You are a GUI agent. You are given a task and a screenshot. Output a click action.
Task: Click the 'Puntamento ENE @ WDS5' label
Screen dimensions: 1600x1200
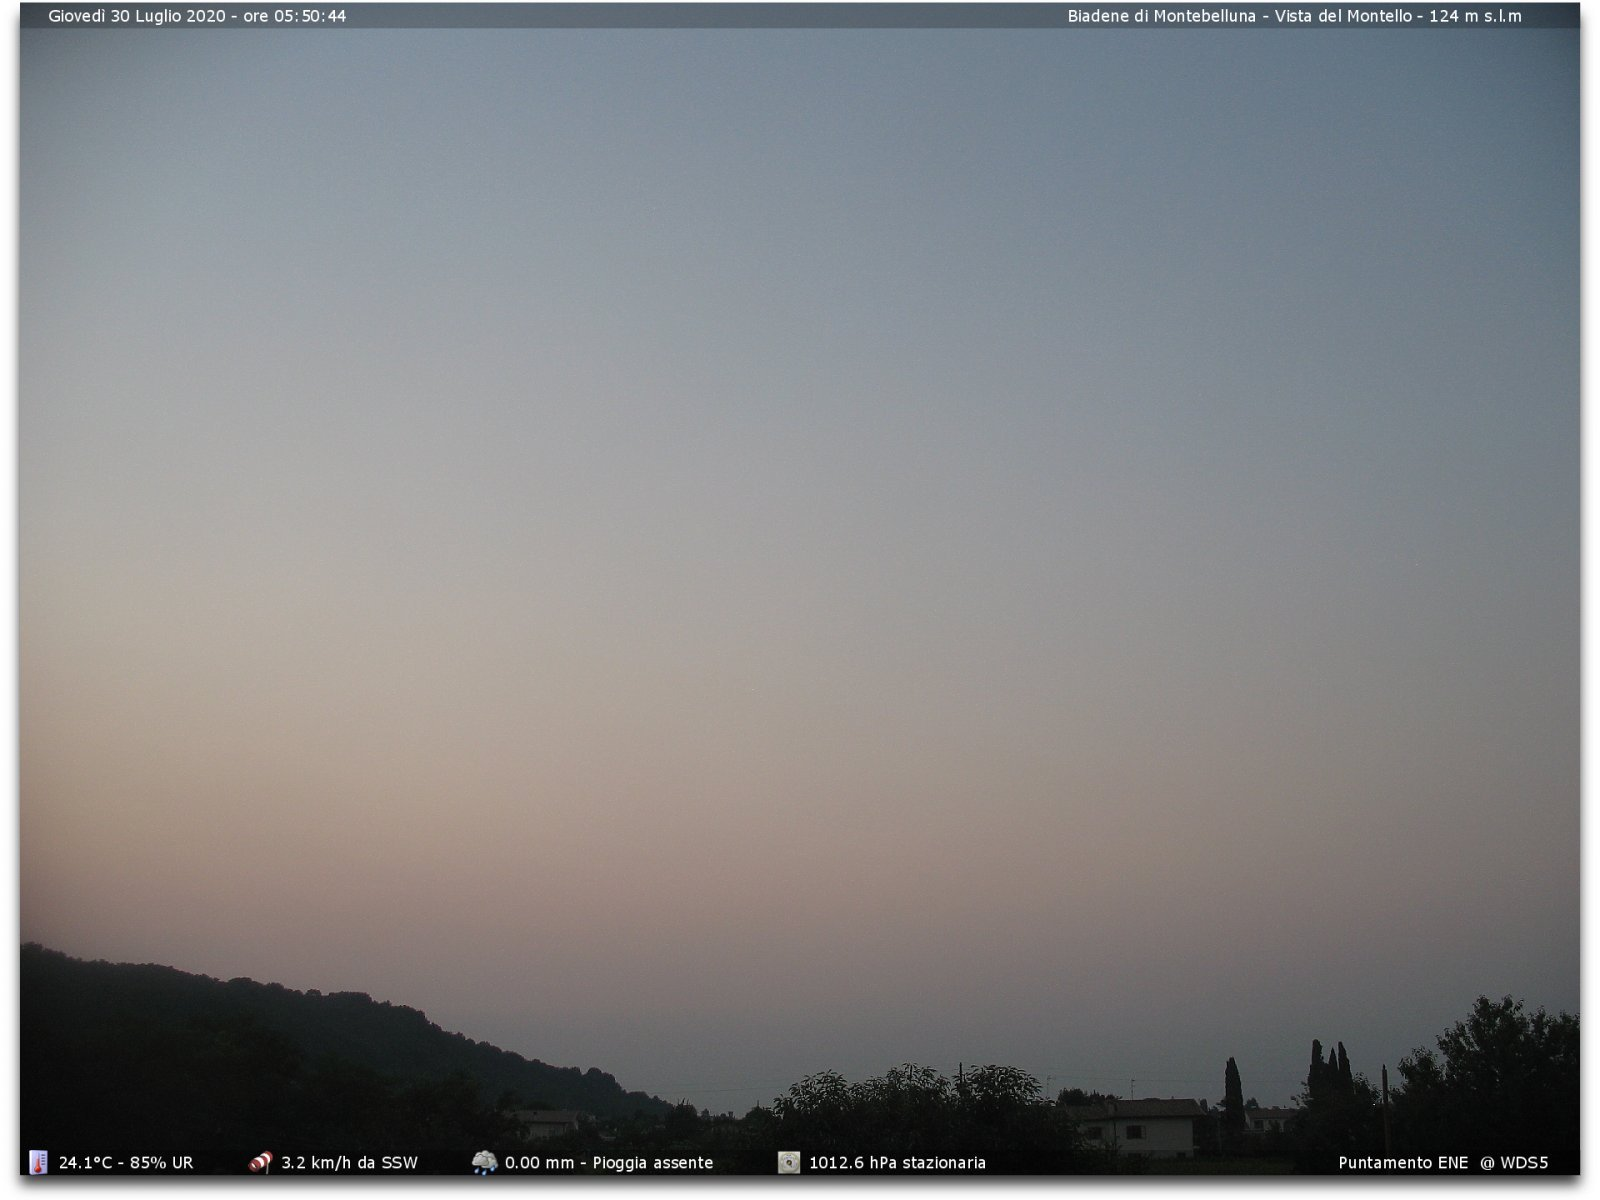tap(1443, 1163)
